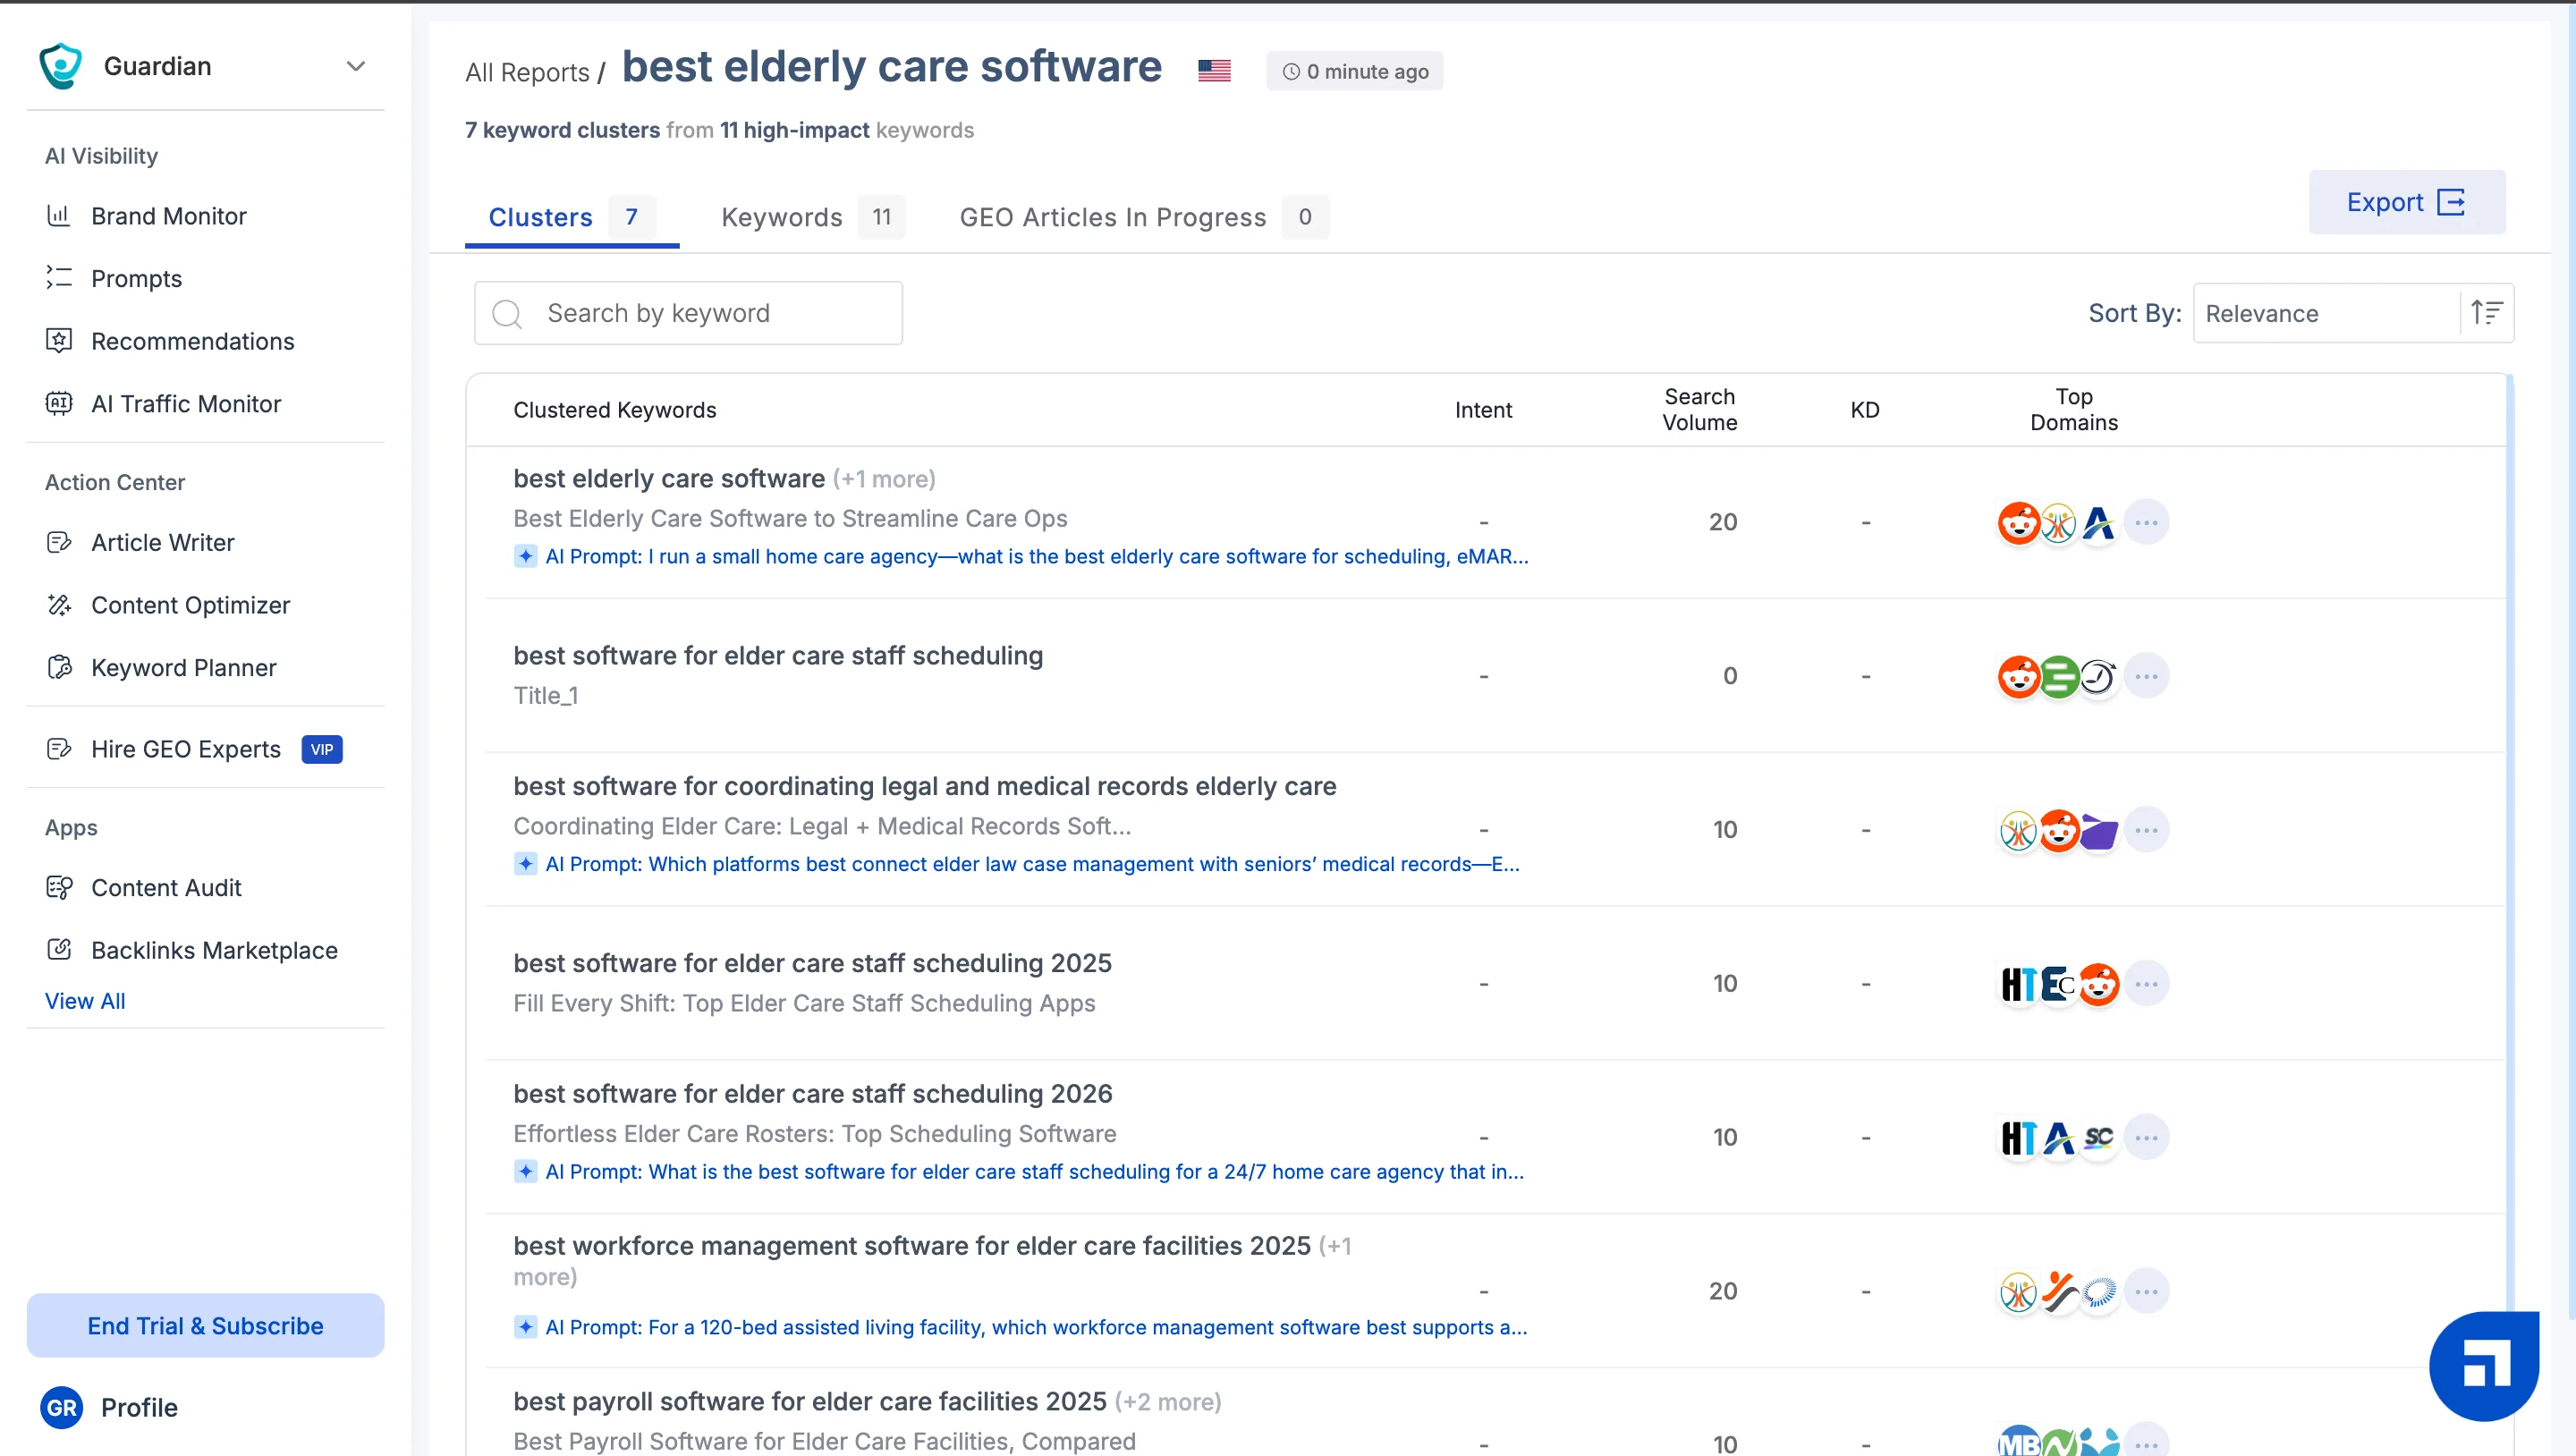This screenshot has width=2576, height=1456.
Task: Click SC domain icon in scheduling 2026 row
Action: (2098, 1137)
